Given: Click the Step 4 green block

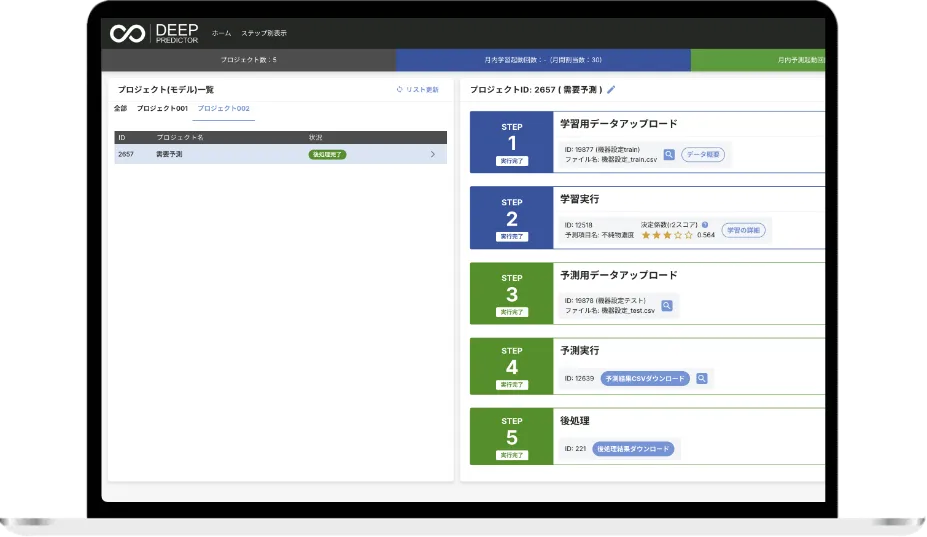Looking at the screenshot, I should coord(511,366).
